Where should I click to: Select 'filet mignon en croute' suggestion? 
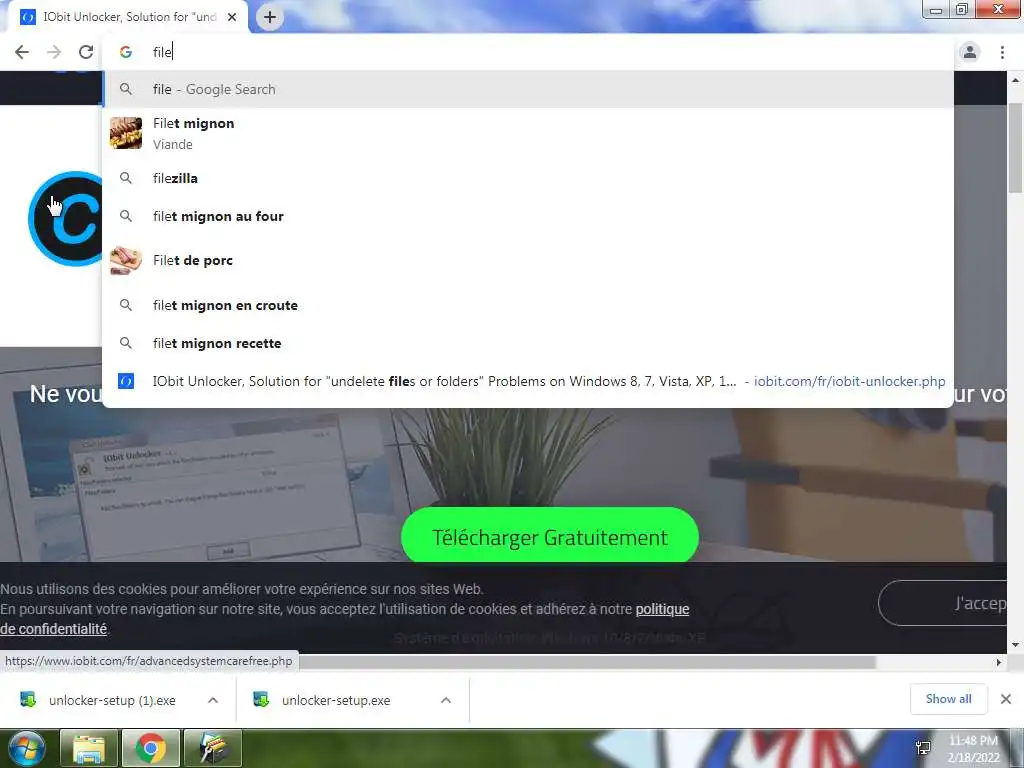pos(528,305)
